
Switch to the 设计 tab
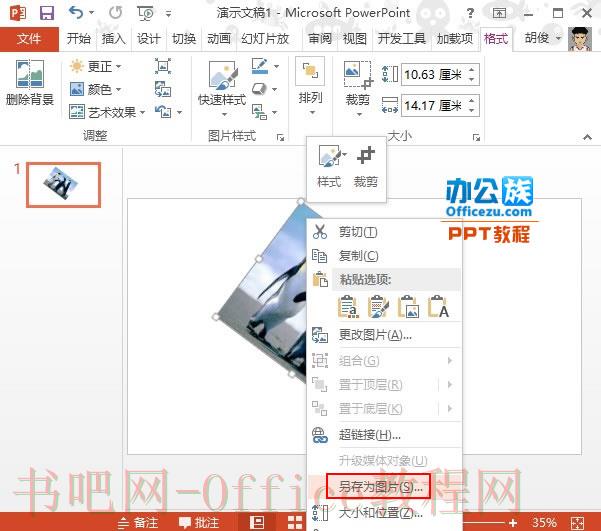pyautogui.click(x=149, y=39)
